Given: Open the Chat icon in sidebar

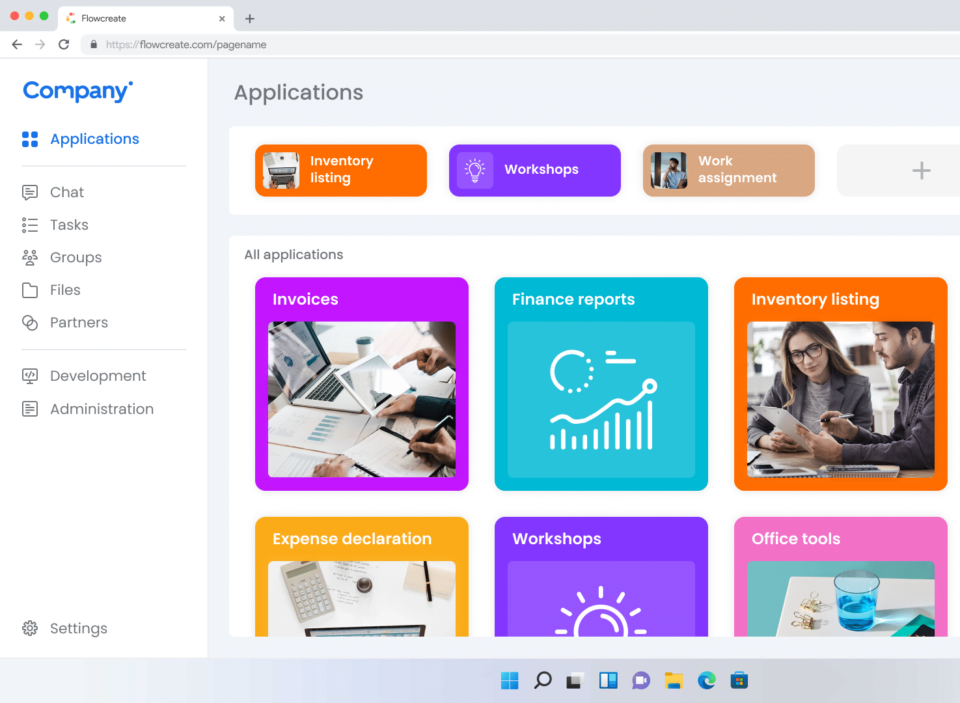Looking at the screenshot, I should [30, 192].
